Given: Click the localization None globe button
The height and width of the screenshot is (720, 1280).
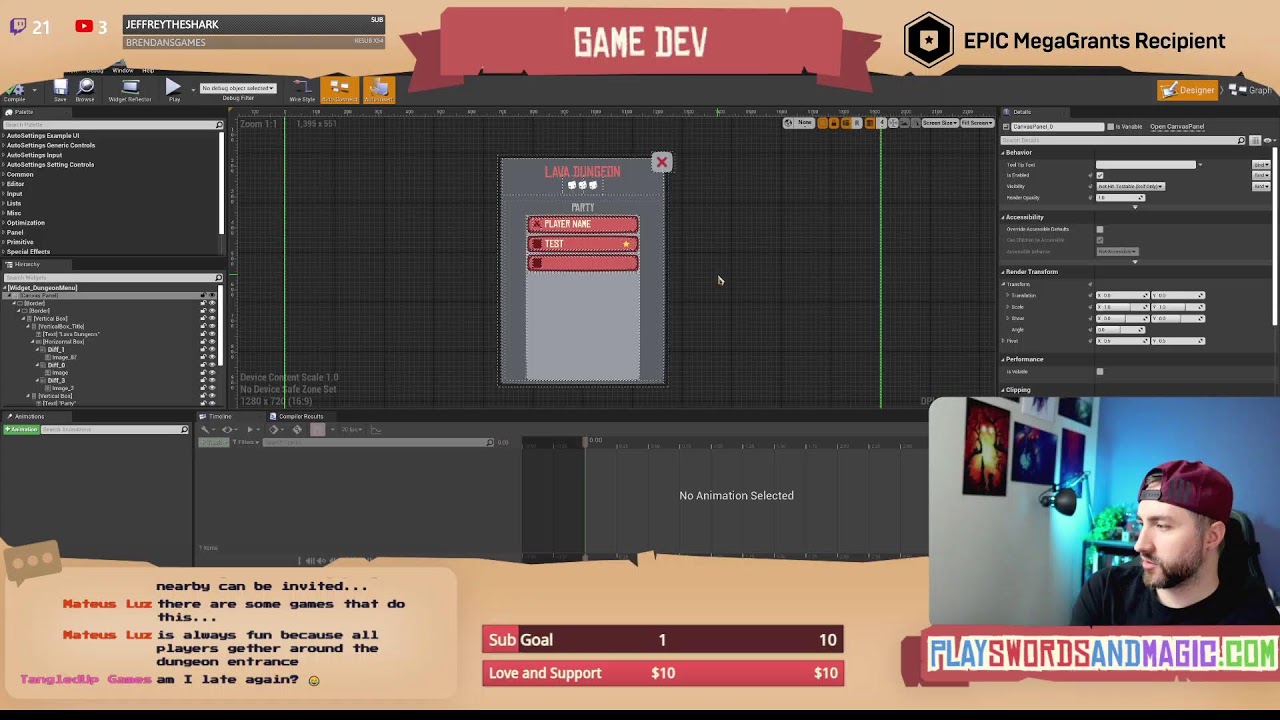Looking at the screenshot, I should point(798,123).
